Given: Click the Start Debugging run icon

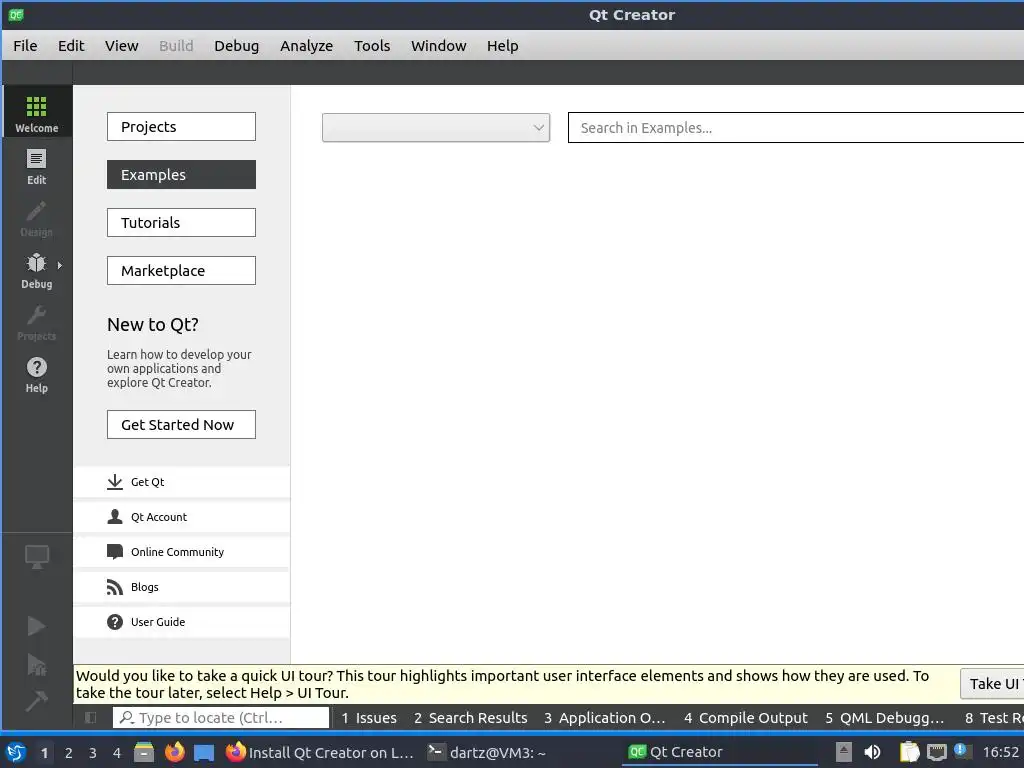Looking at the screenshot, I should [x=37, y=664].
